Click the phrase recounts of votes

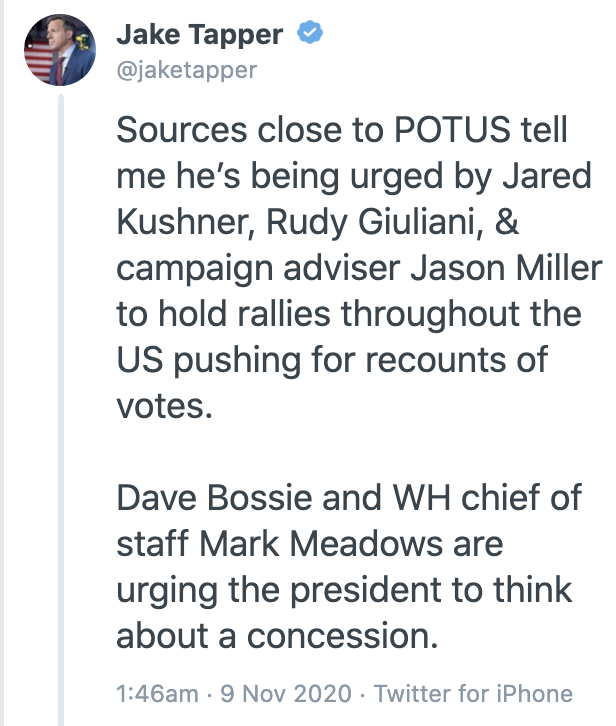point(332,383)
